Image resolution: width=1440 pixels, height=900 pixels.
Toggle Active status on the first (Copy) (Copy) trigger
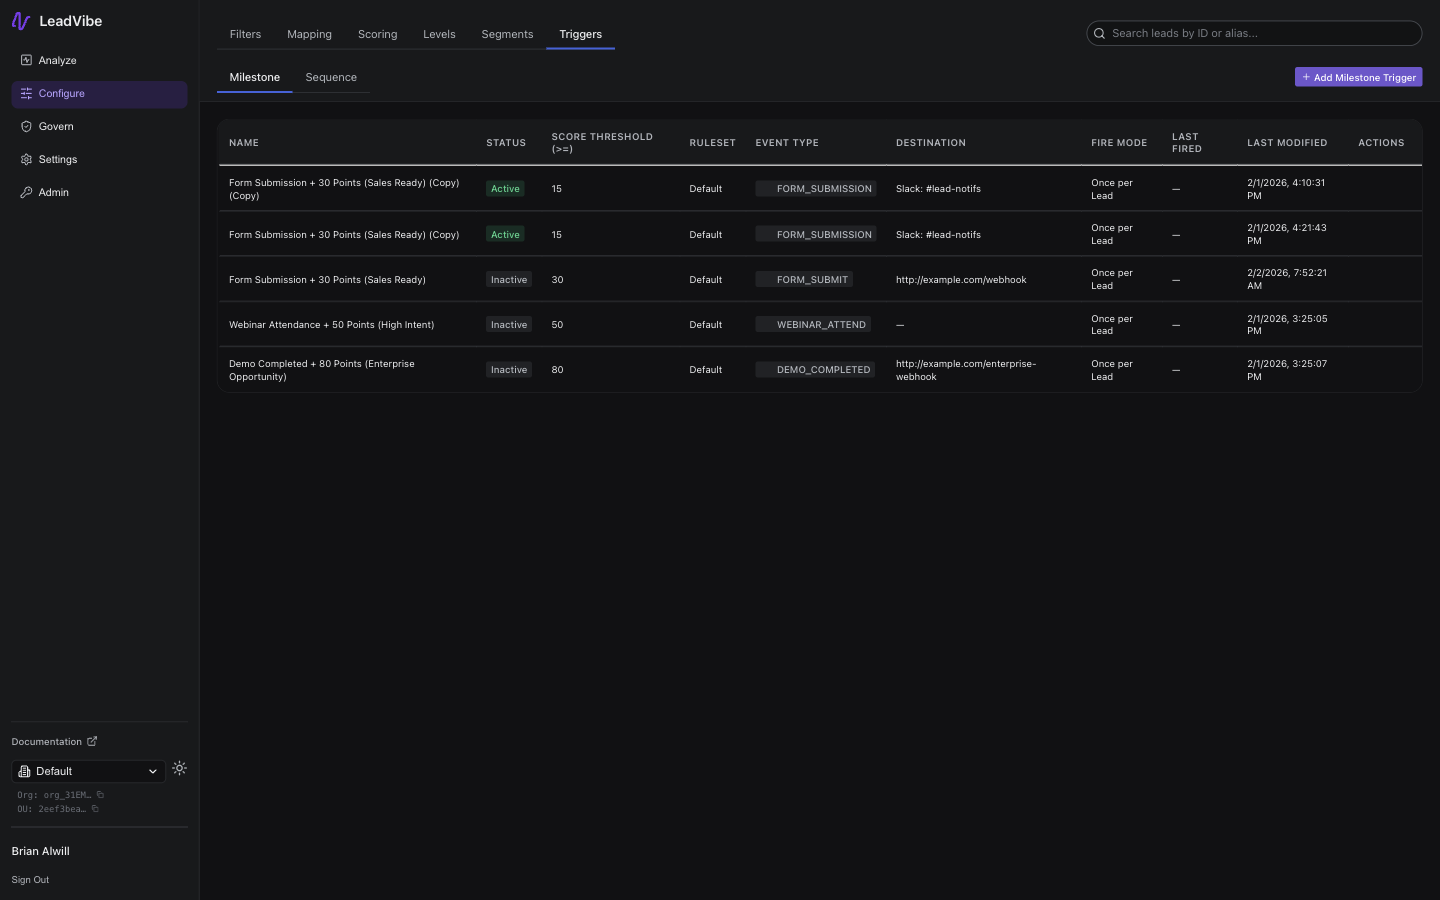(x=504, y=188)
